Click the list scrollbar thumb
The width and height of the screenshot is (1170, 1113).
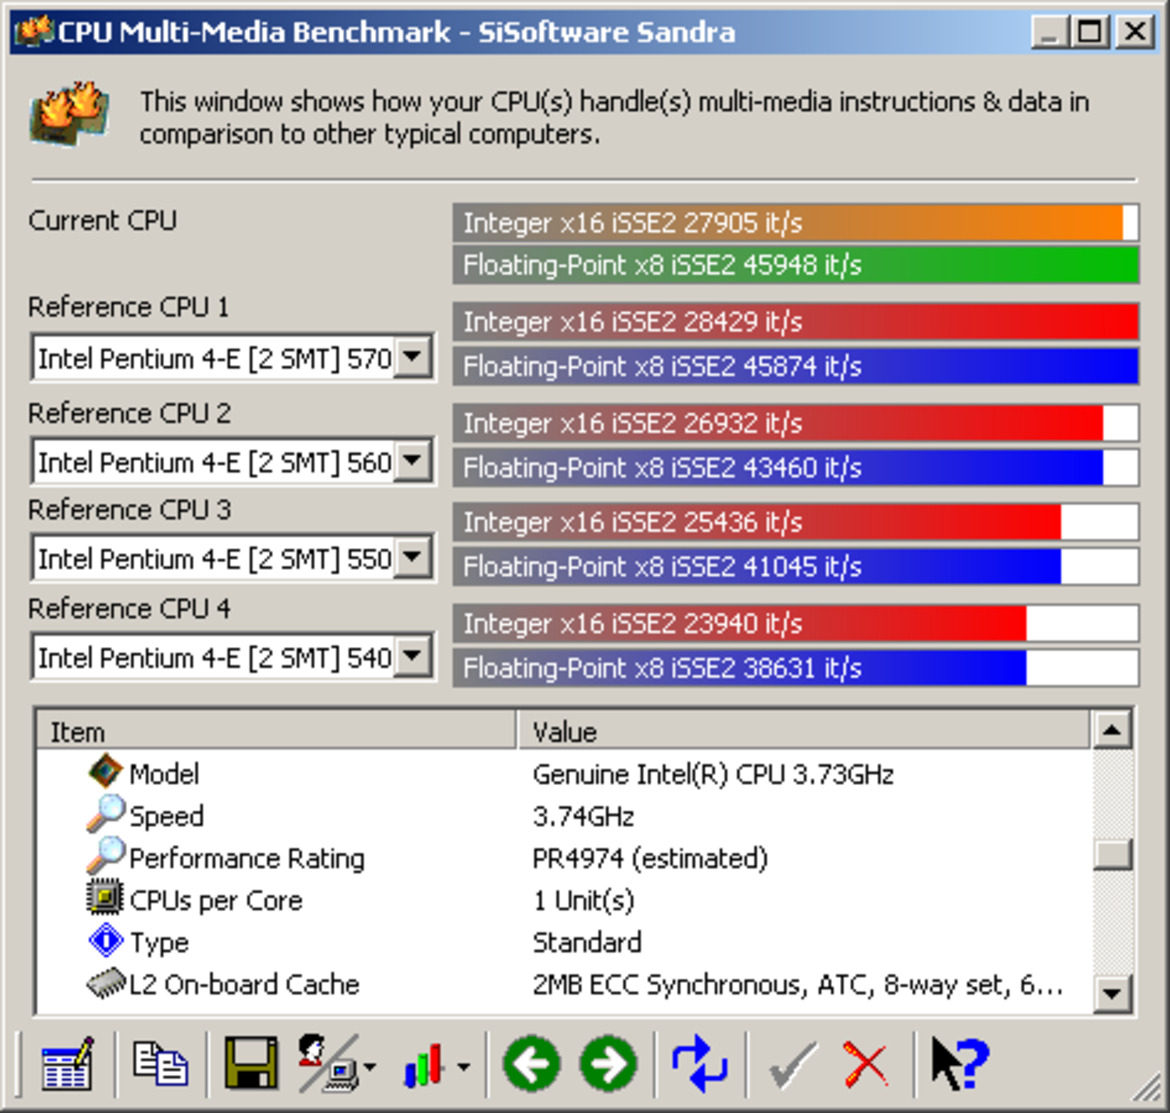(1112, 855)
